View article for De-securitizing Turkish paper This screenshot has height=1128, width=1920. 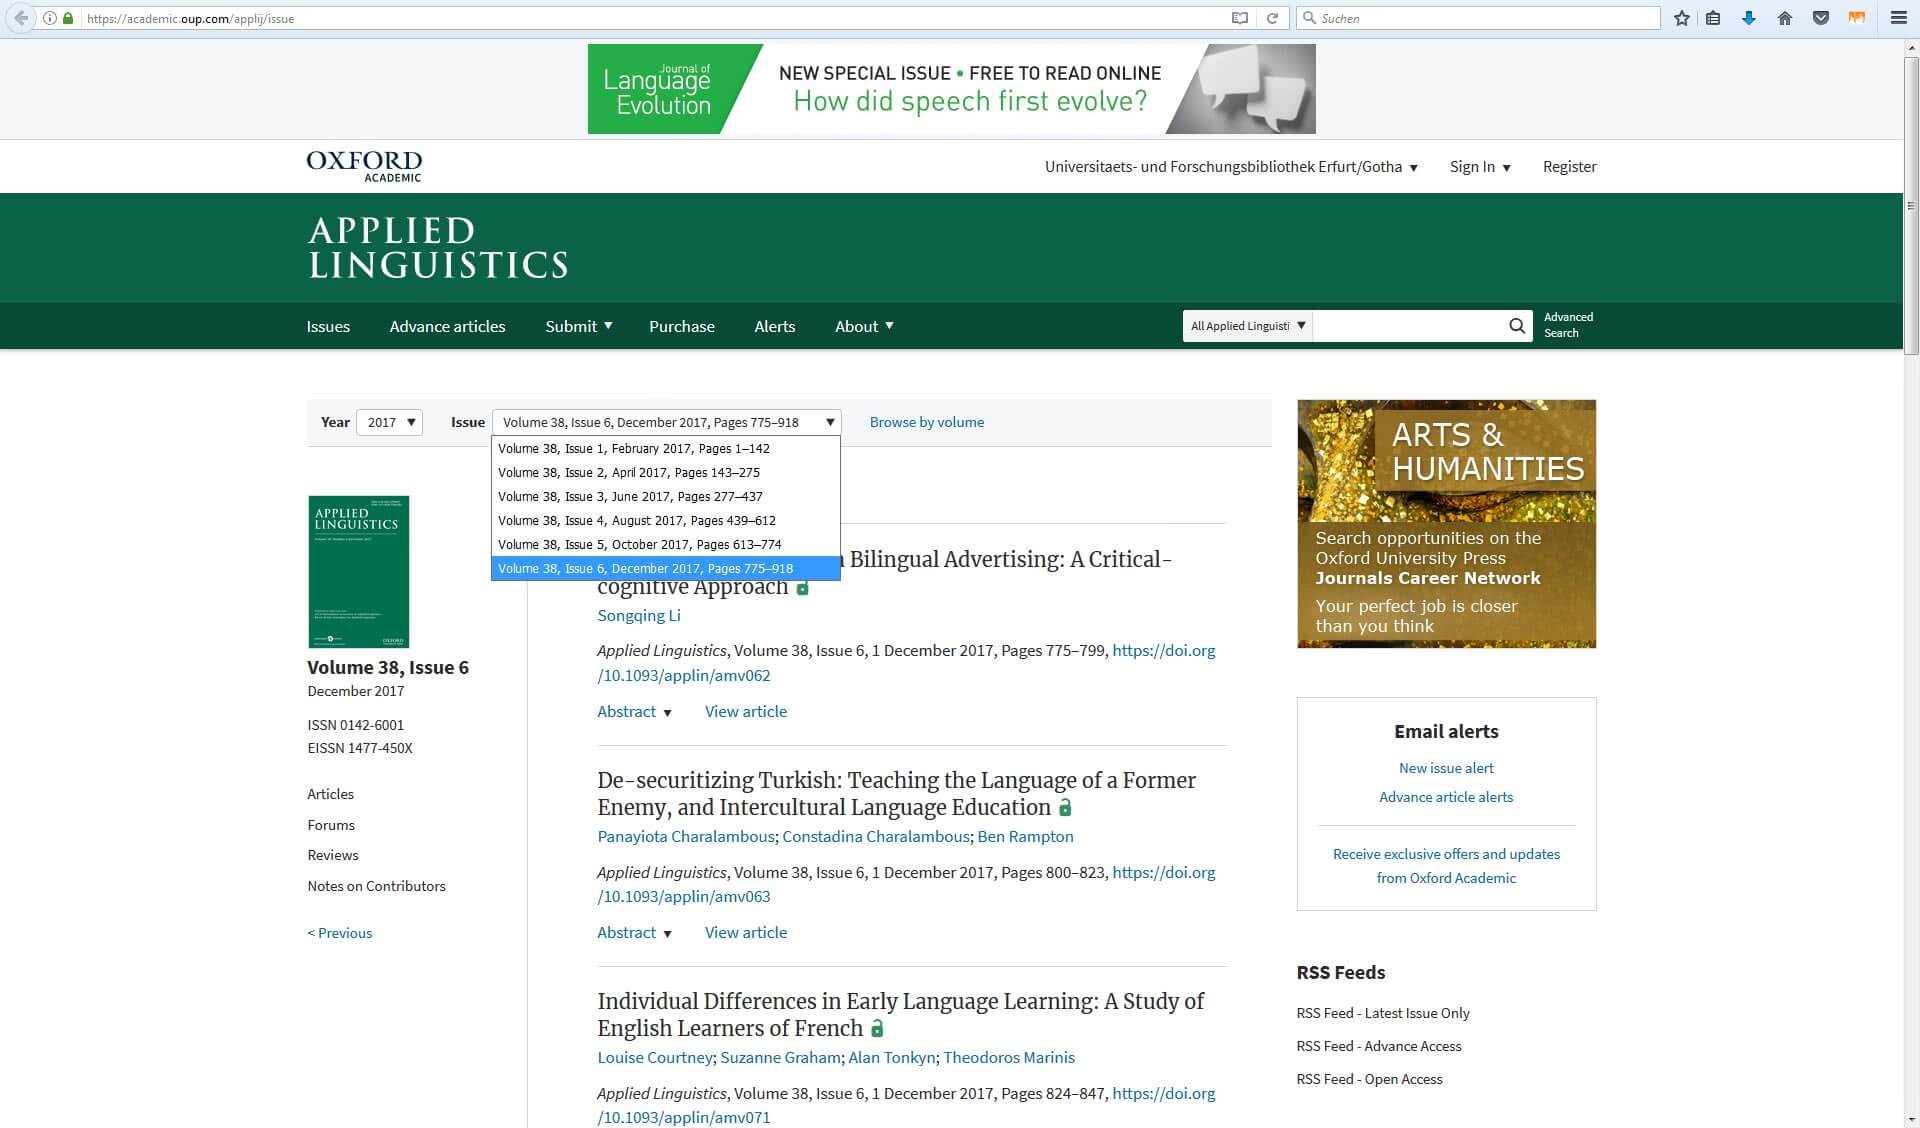pos(746,932)
